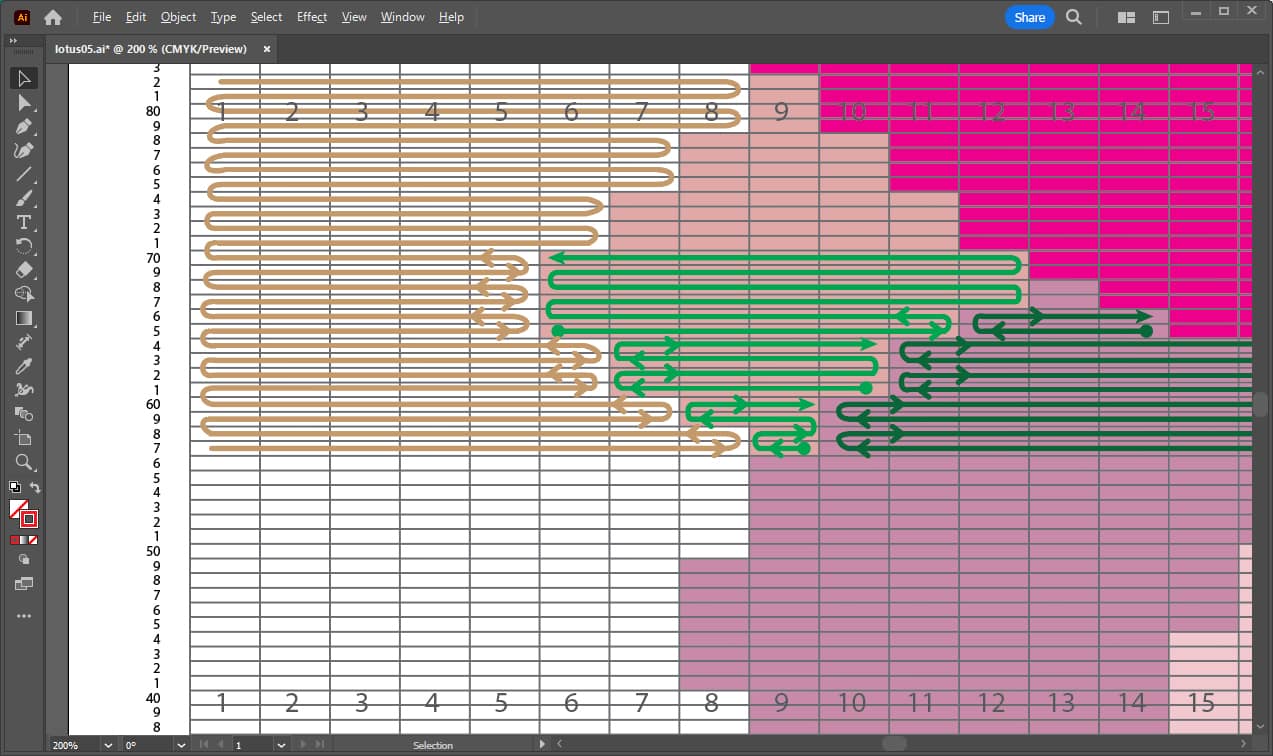
Task: Switch to the lotus05.ai document tab
Action: point(155,49)
